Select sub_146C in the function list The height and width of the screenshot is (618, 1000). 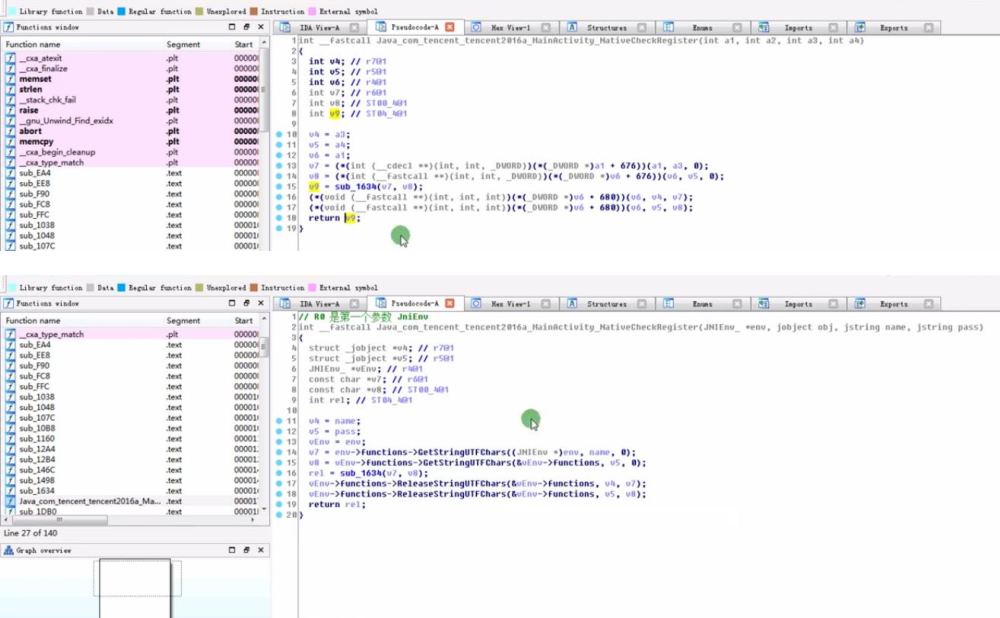(36, 470)
